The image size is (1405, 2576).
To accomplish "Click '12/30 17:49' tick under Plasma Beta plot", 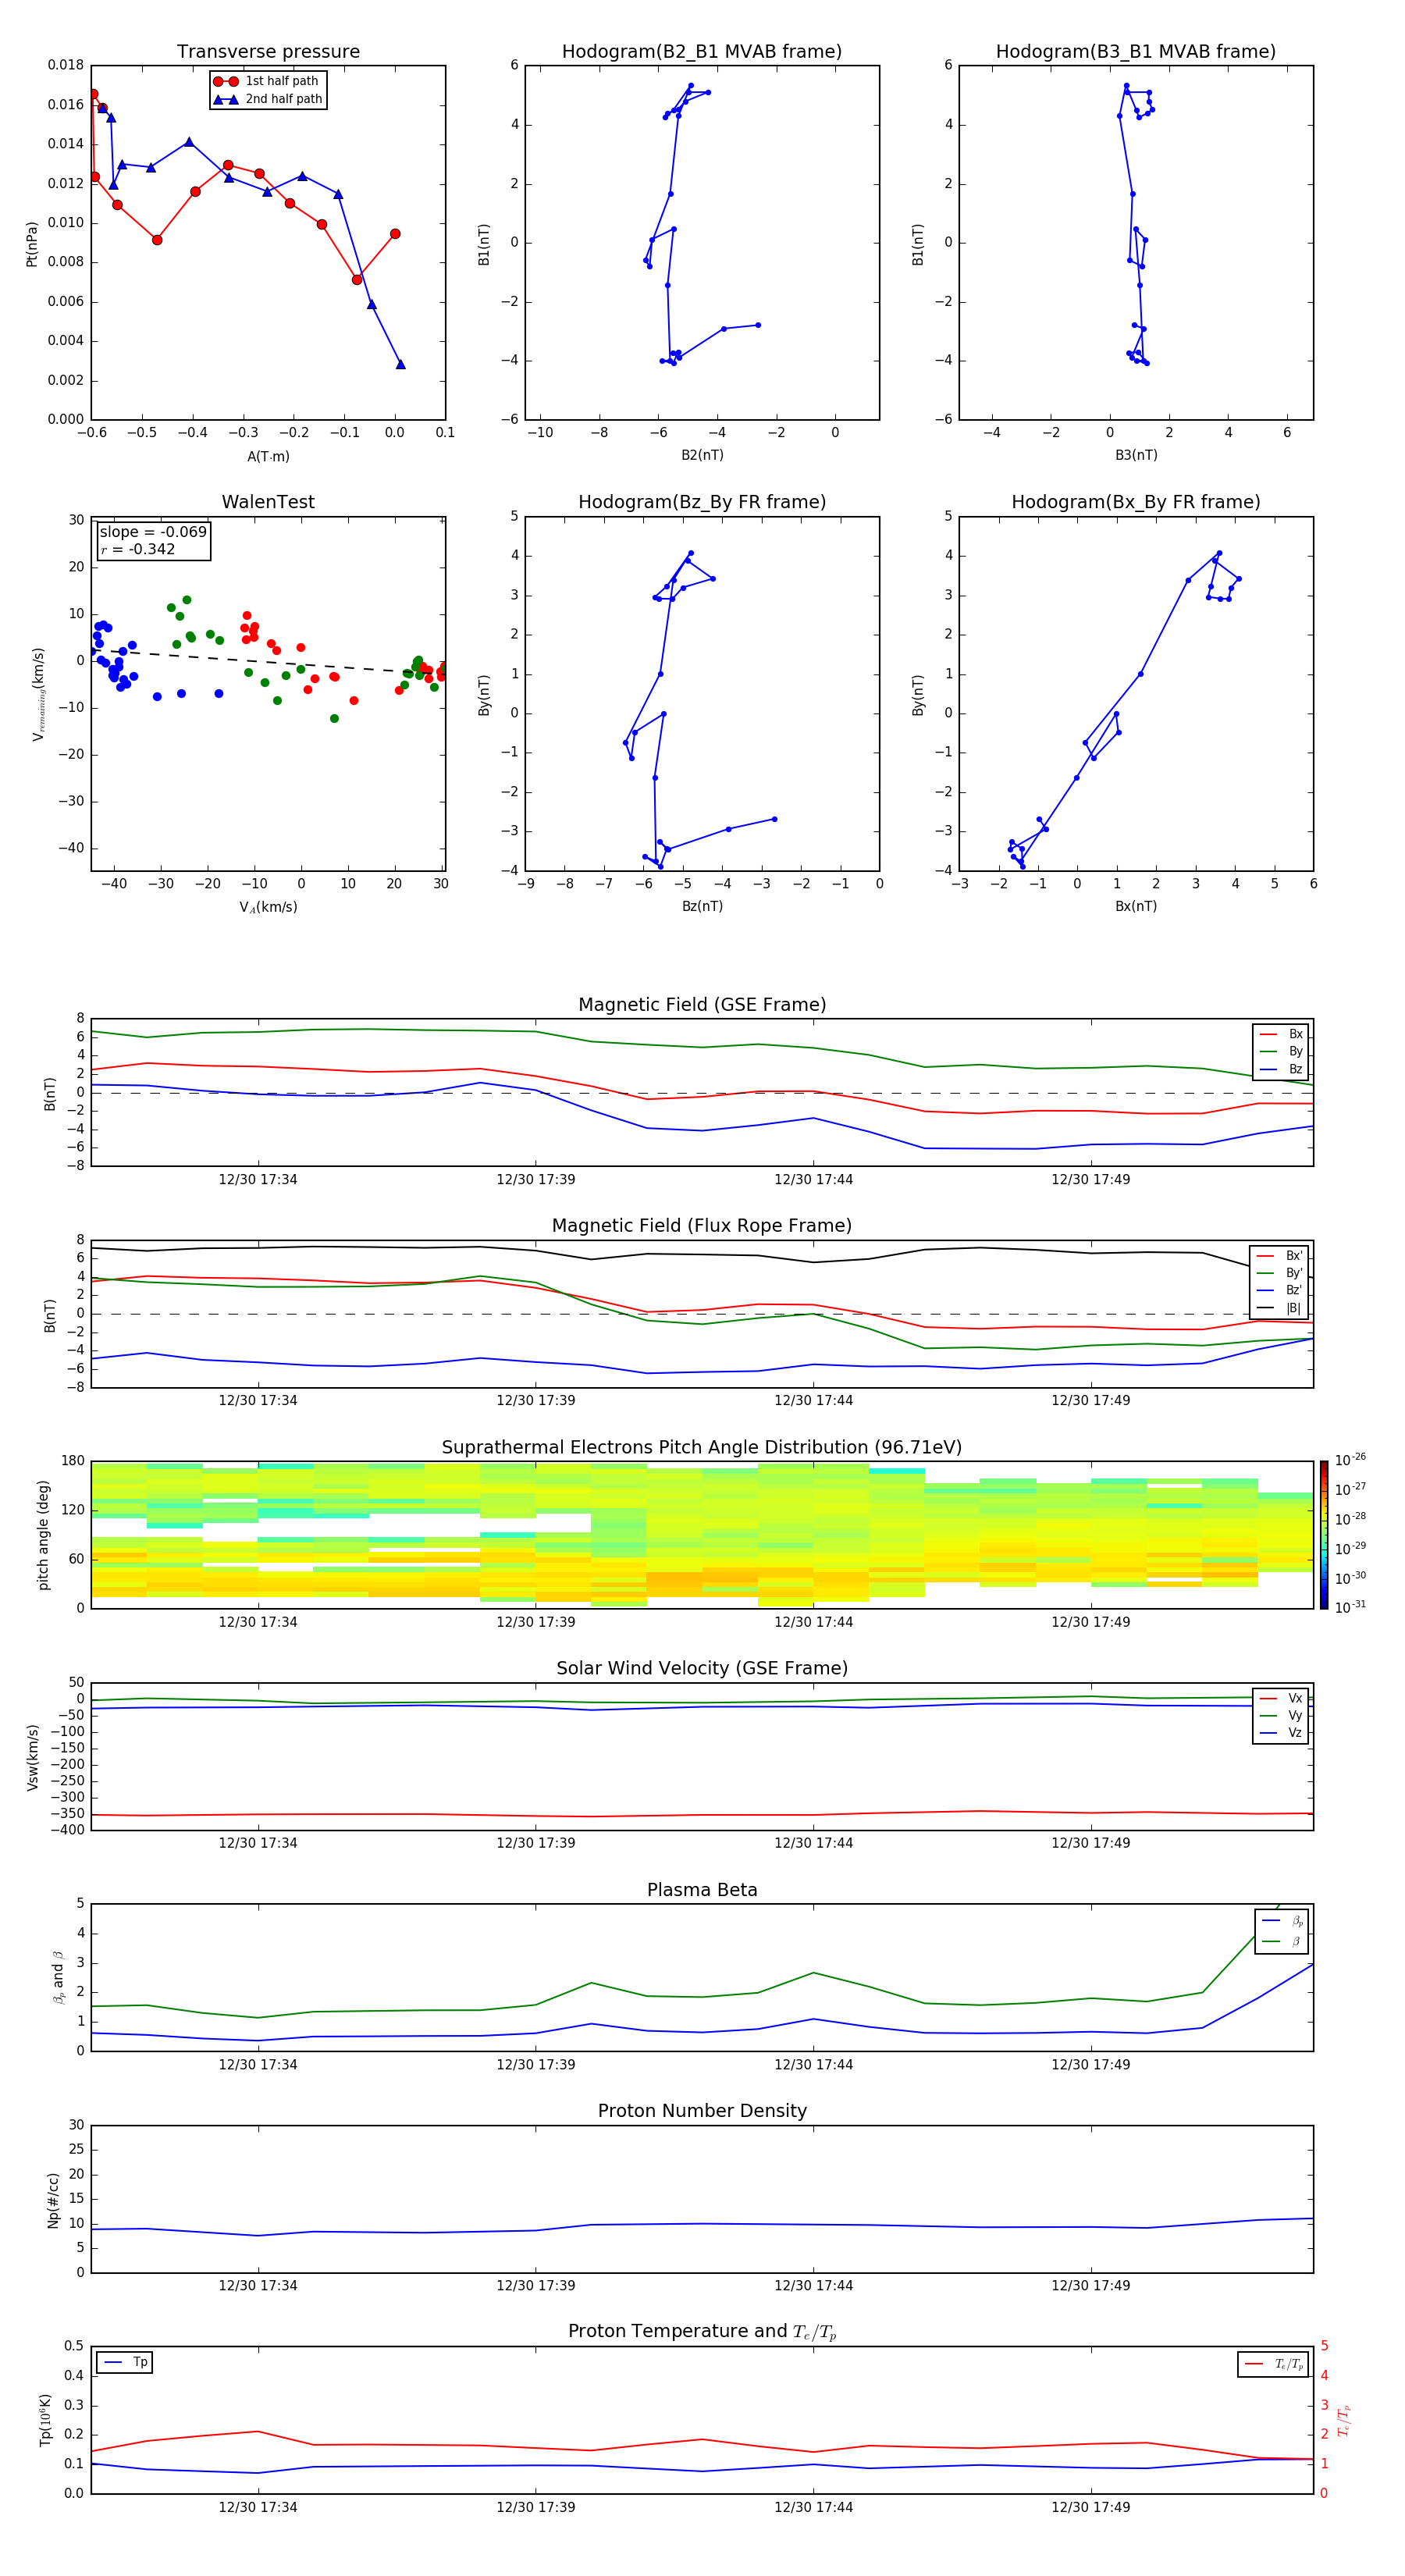I will tap(1090, 2064).
